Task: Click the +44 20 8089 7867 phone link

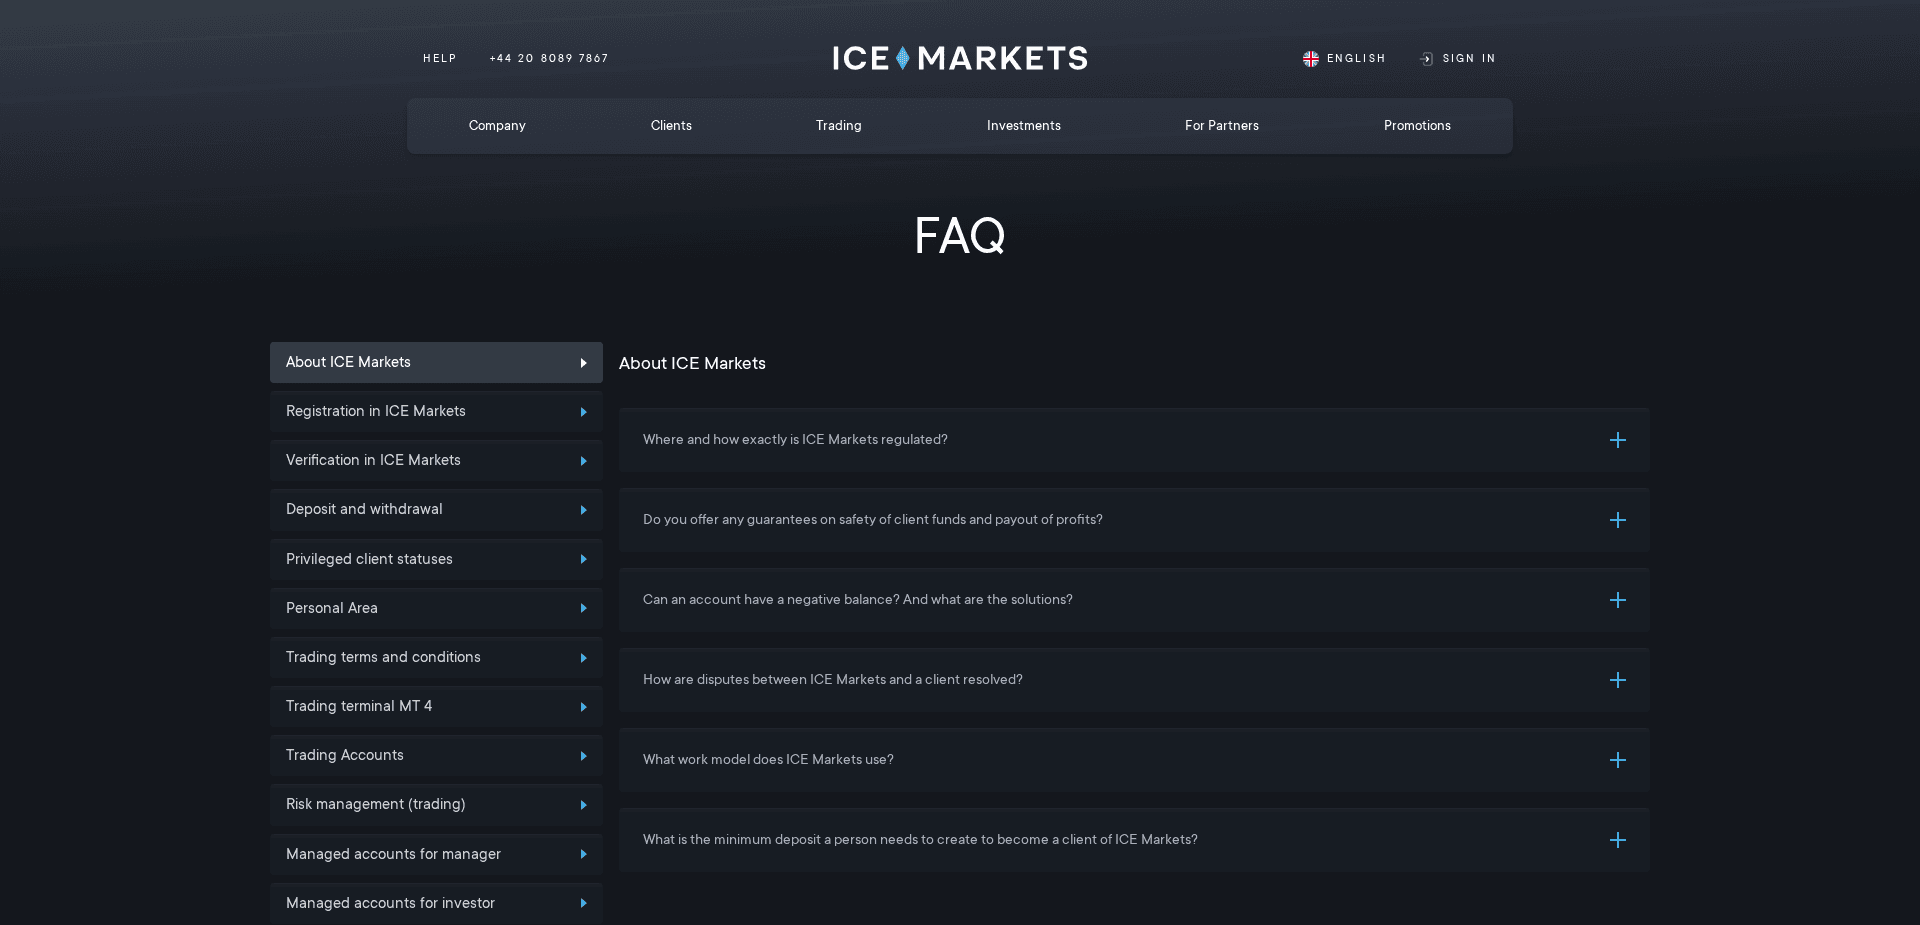Action: click(x=549, y=58)
